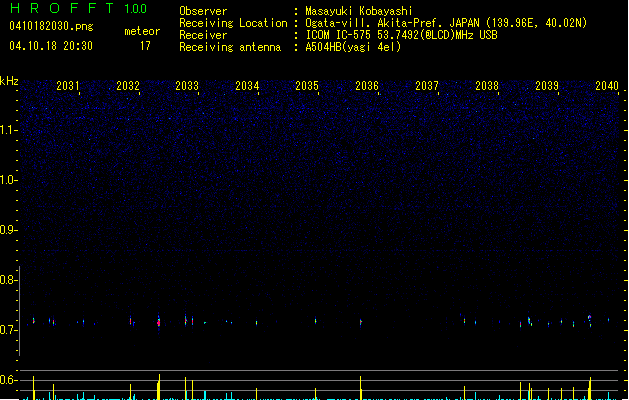This screenshot has width=629, height=400.
Task: Select the filename 0410182030.png
Action: point(51,27)
